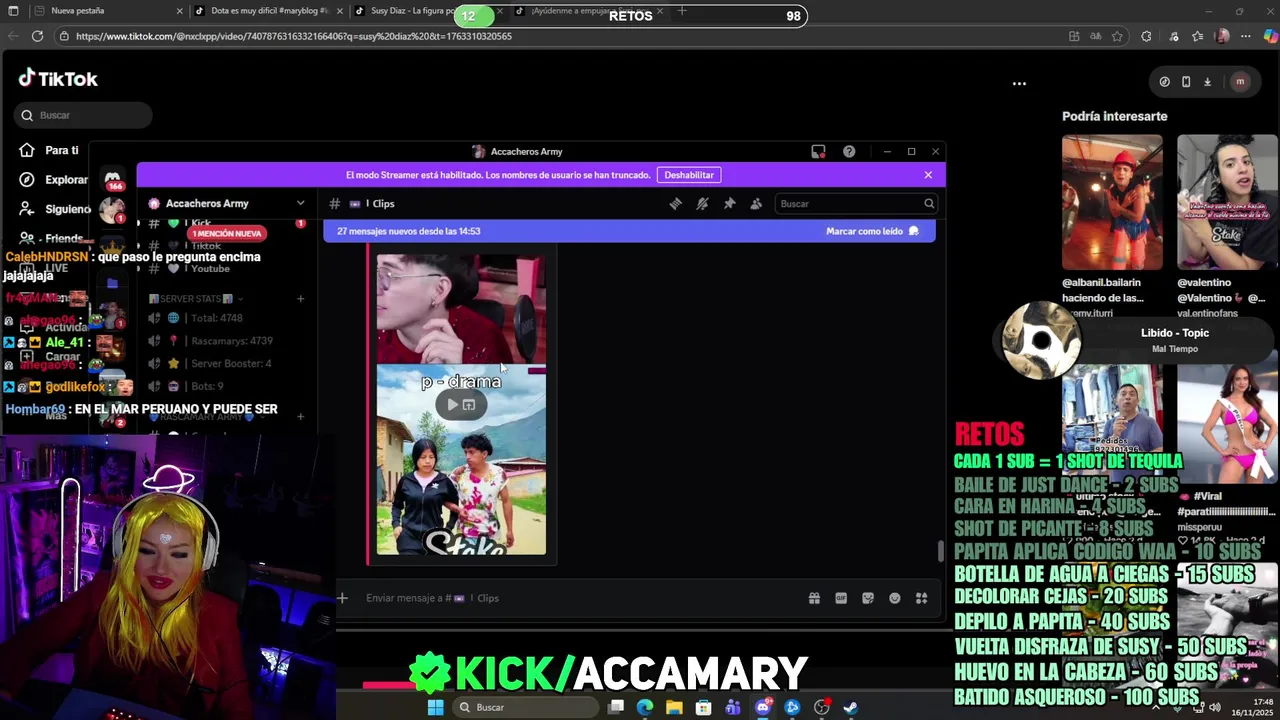Viewport: 1280px width, 720px height.
Task: Open TikTok Explorar page
Action: click(x=52, y=180)
